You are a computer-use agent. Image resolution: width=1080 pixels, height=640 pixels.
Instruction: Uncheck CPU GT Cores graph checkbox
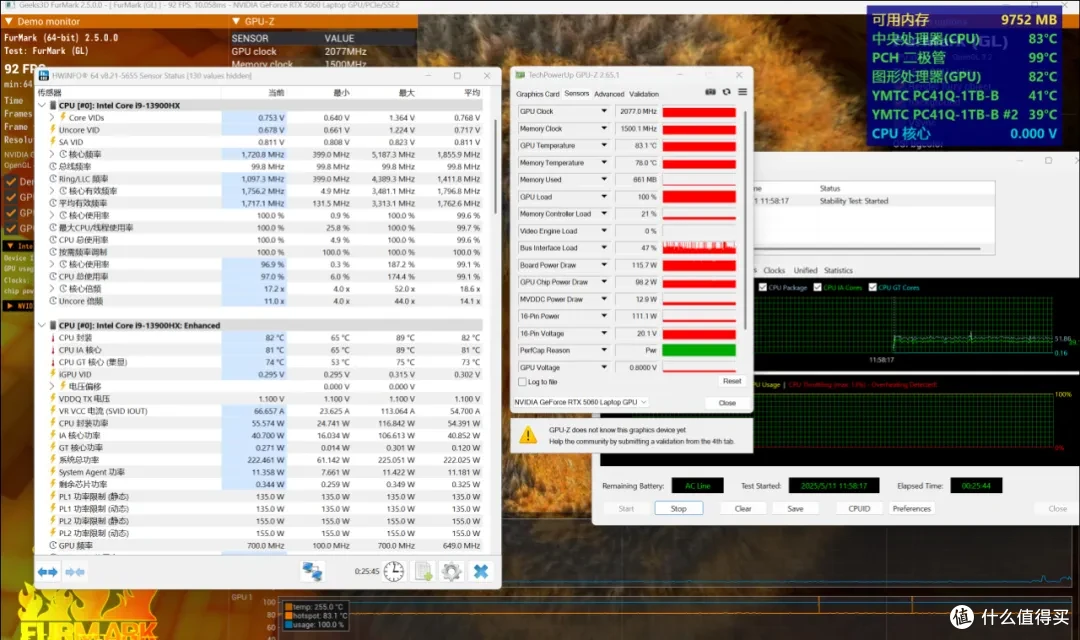[873, 287]
